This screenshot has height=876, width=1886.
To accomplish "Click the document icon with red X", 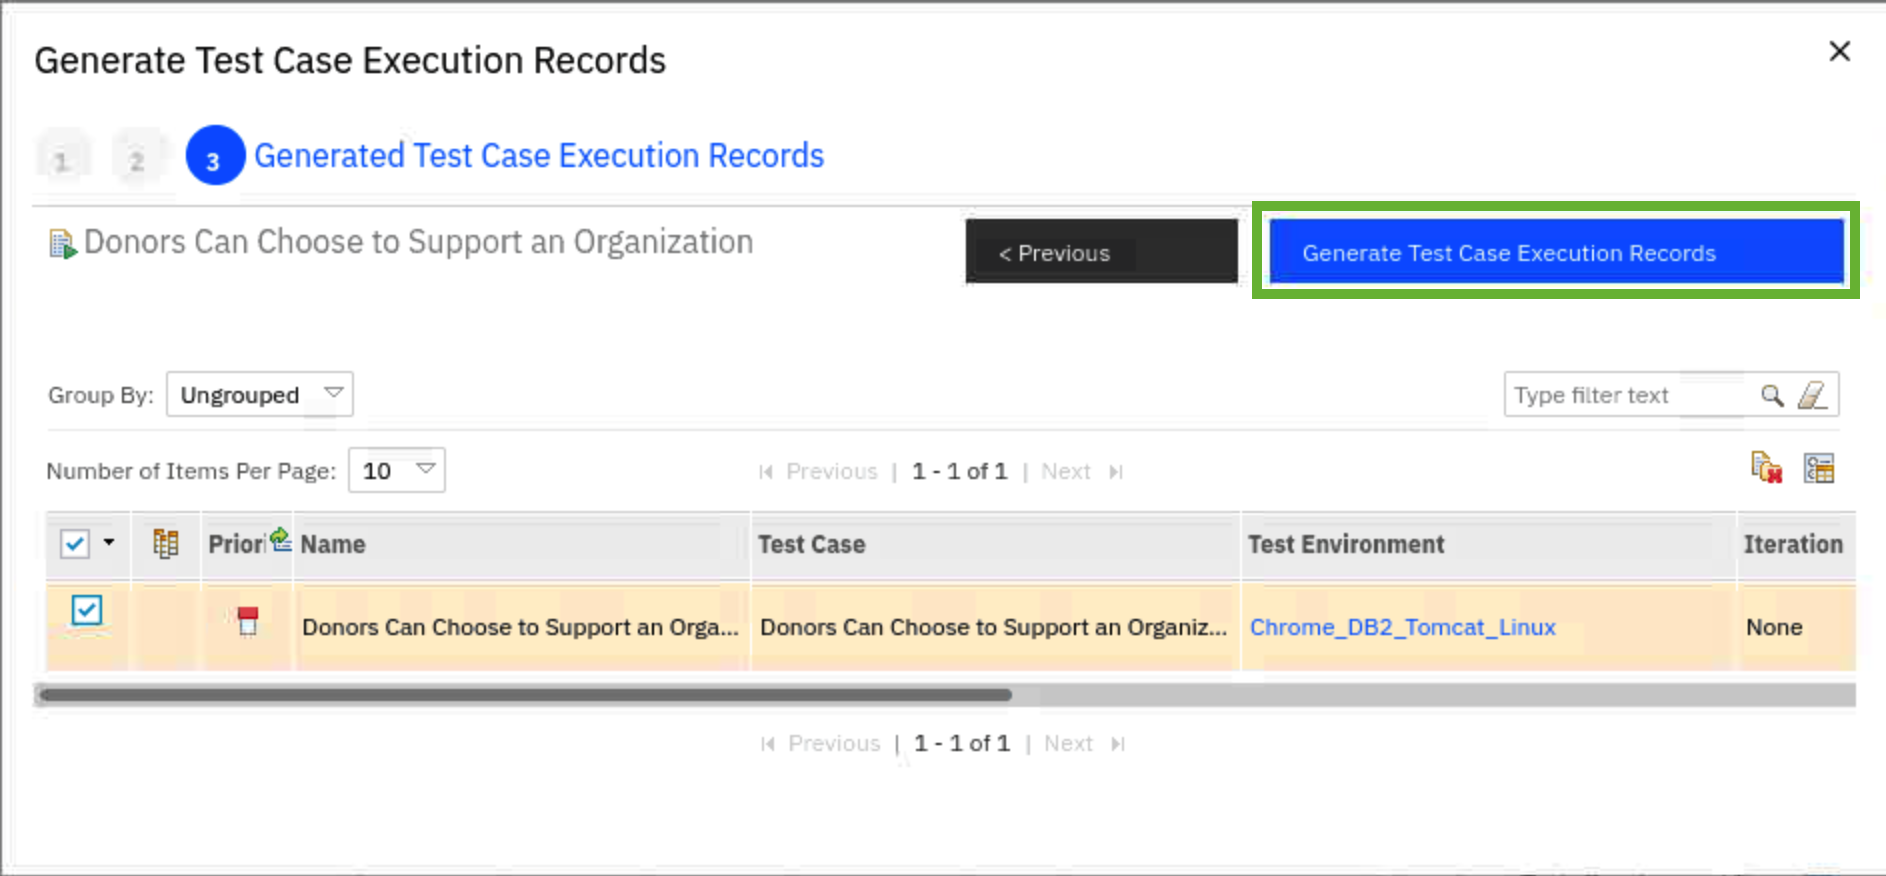I will coord(1766,468).
